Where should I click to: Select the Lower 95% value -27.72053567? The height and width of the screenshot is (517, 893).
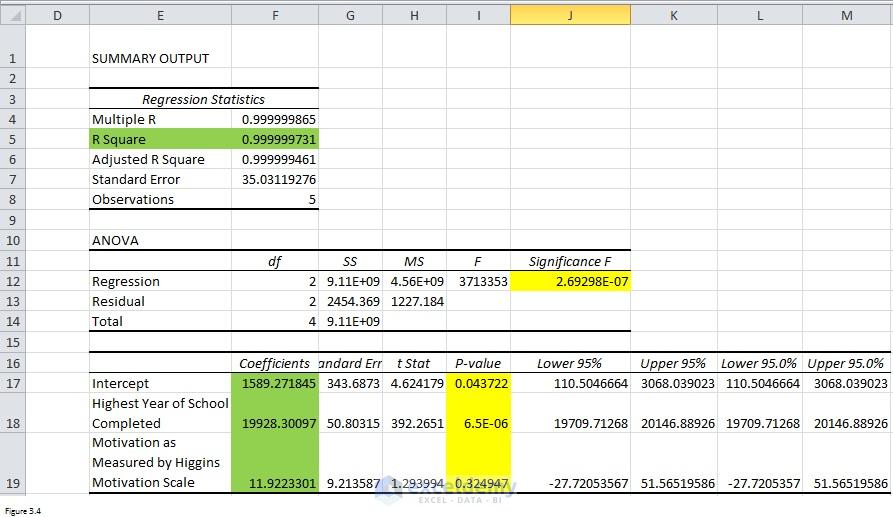pos(571,463)
